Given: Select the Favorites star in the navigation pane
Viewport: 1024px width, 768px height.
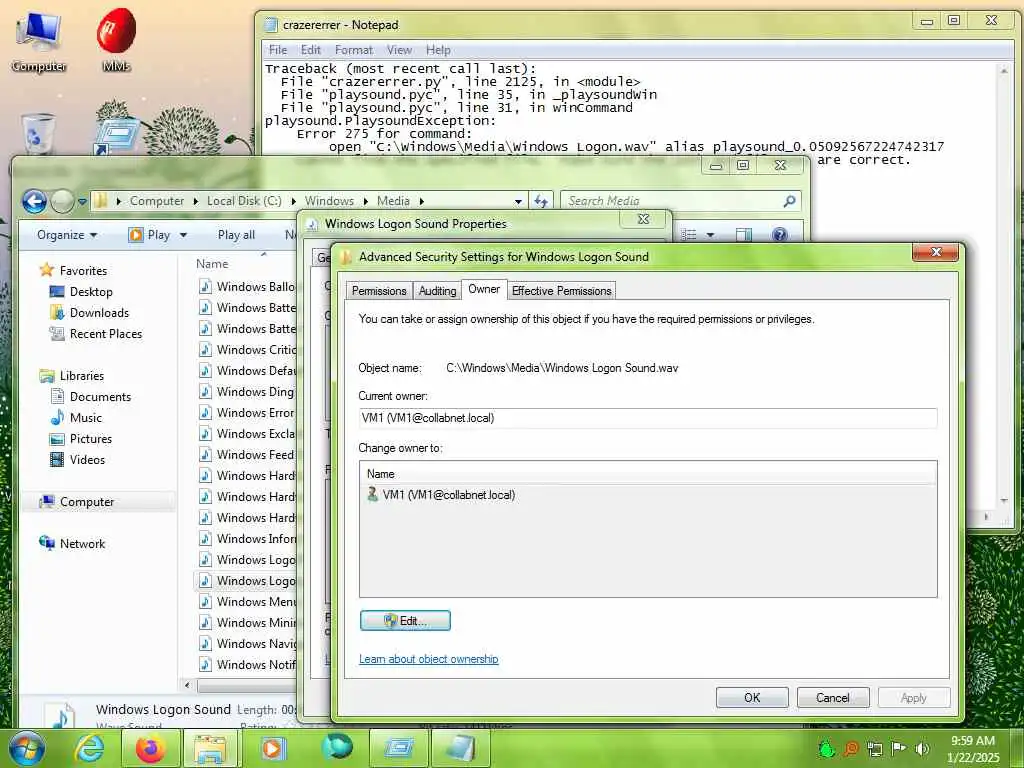Looking at the screenshot, I should (x=46, y=270).
